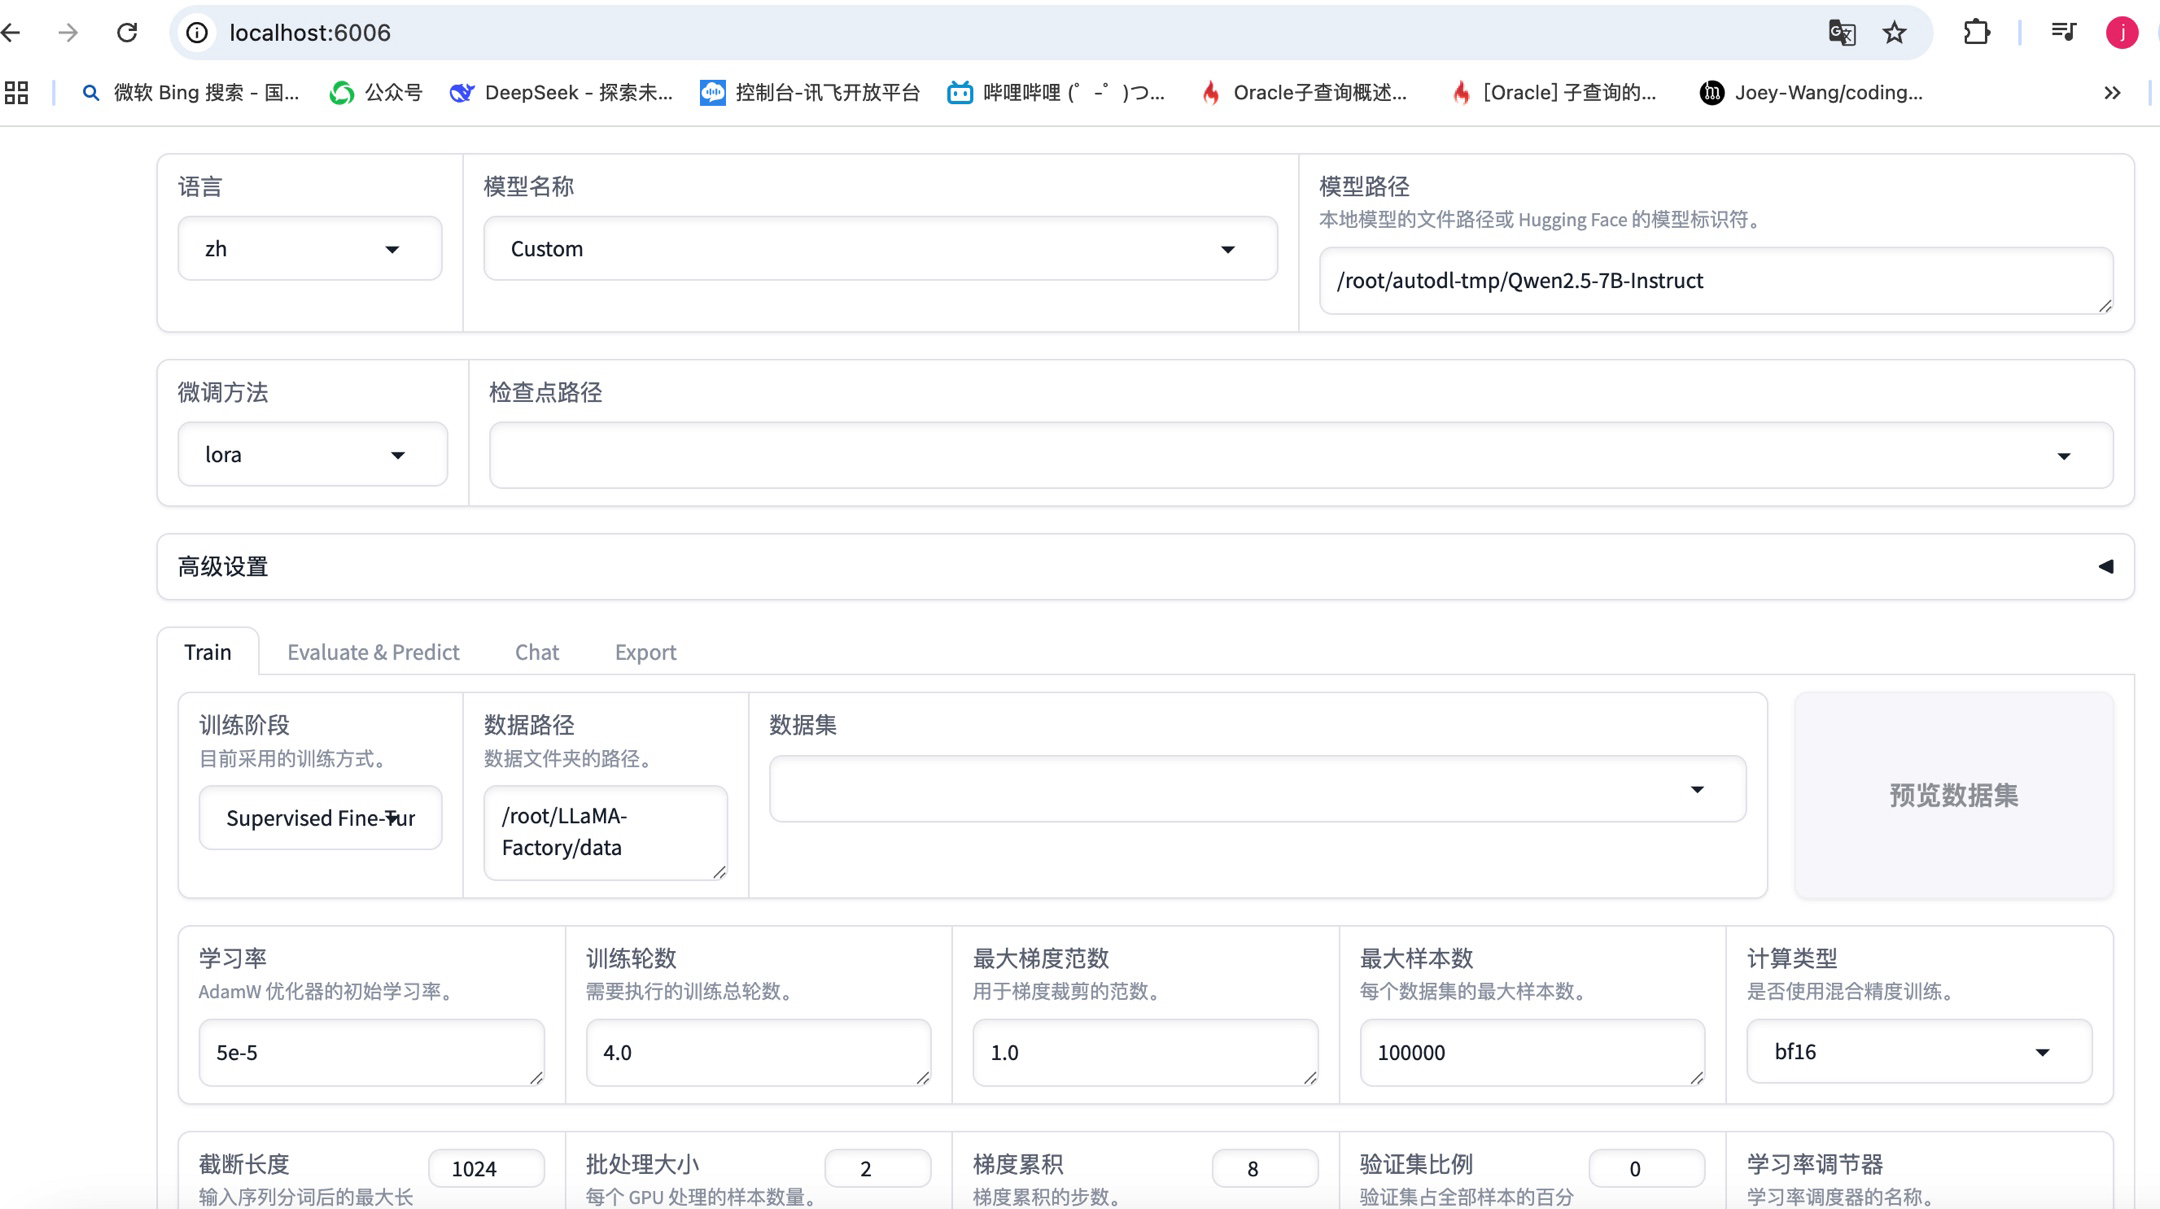Open the browser extensions puzzle icon
Viewport: 2160px width, 1209px height.
[1976, 33]
